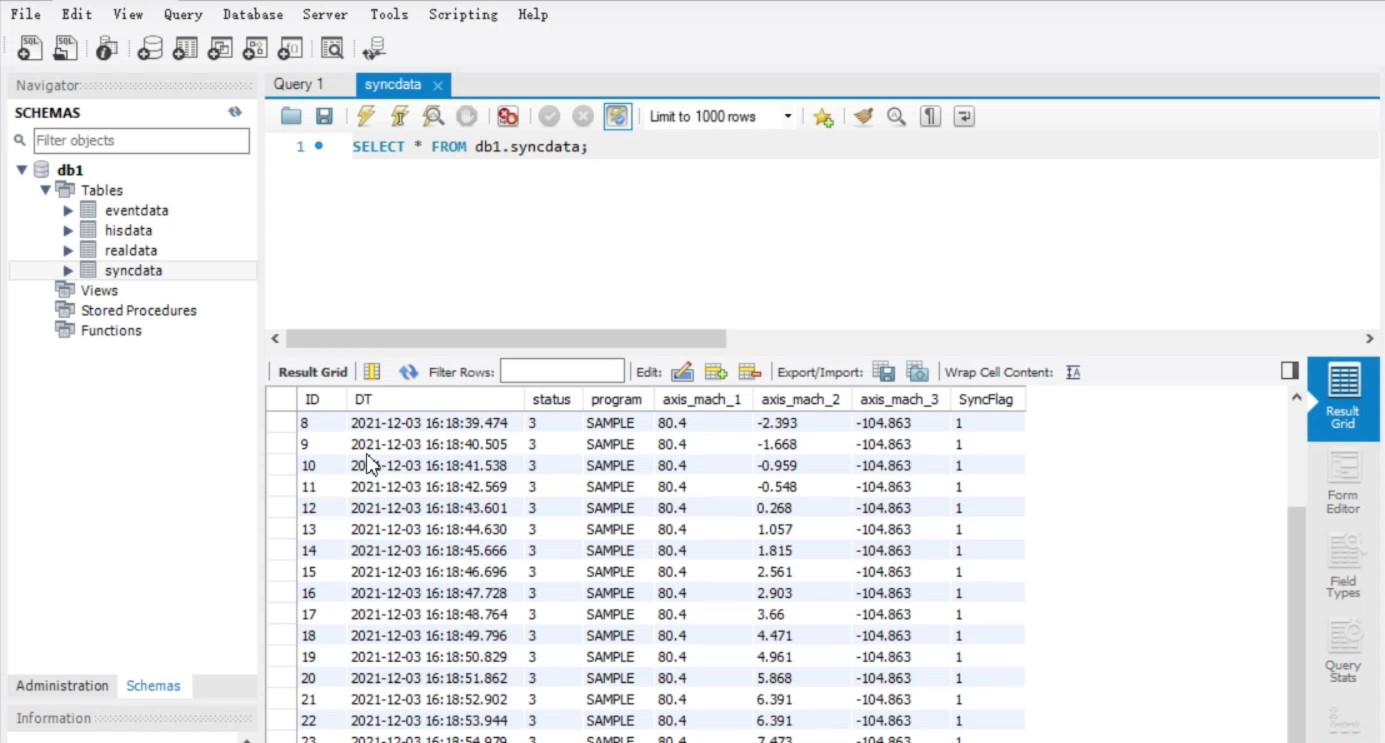Toggle autocommit mode button
The height and width of the screenshot is (743, 1385).
tap(618, 117)
